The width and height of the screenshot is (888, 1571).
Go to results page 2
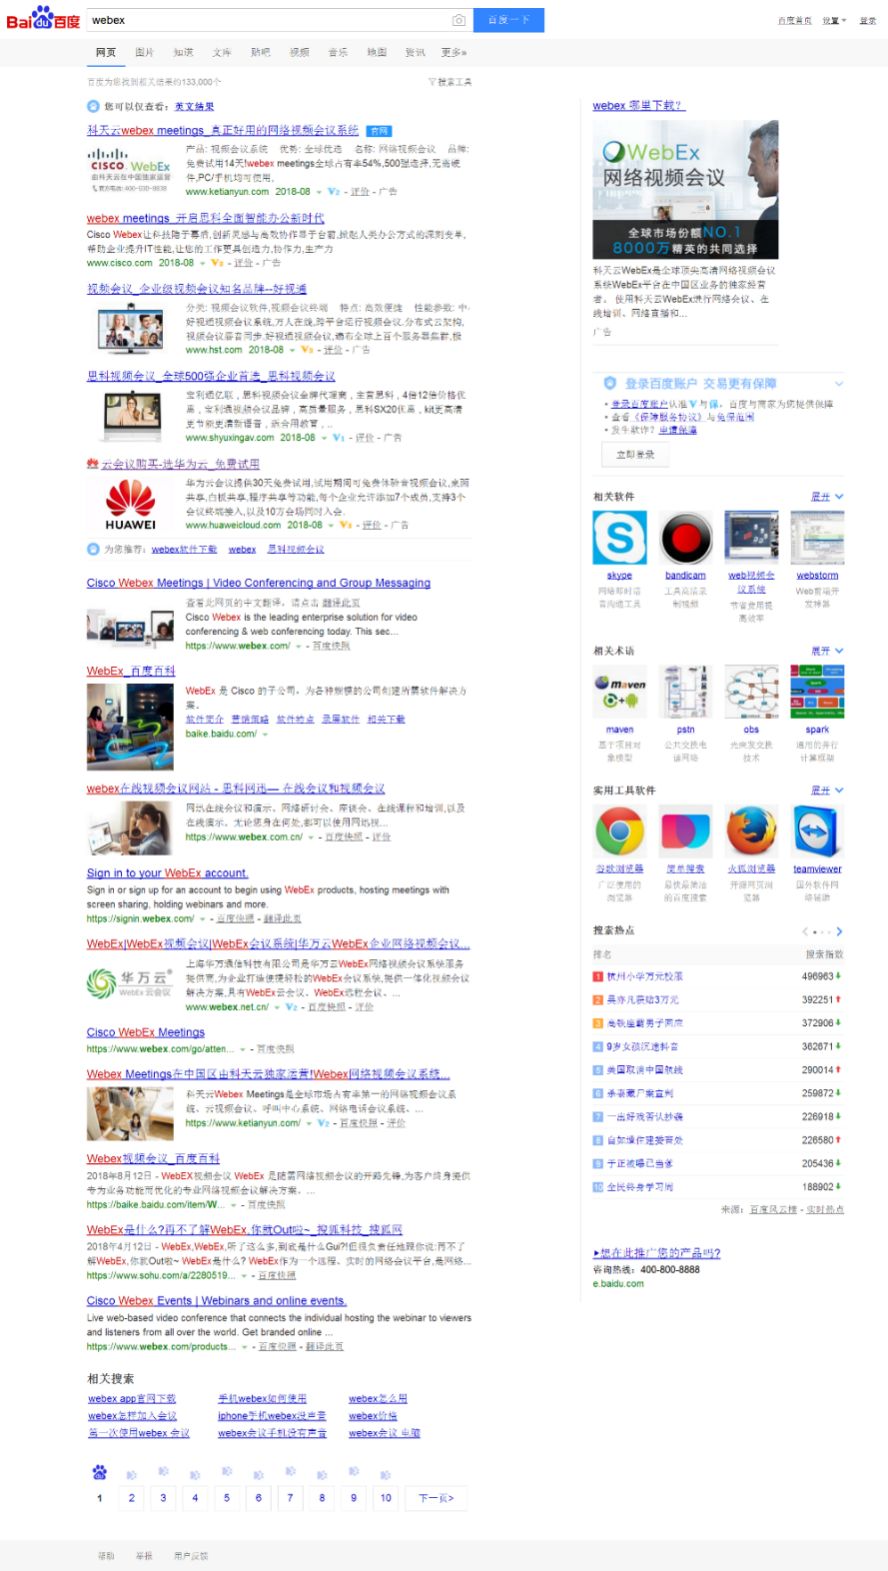[x=131, y=1497]
